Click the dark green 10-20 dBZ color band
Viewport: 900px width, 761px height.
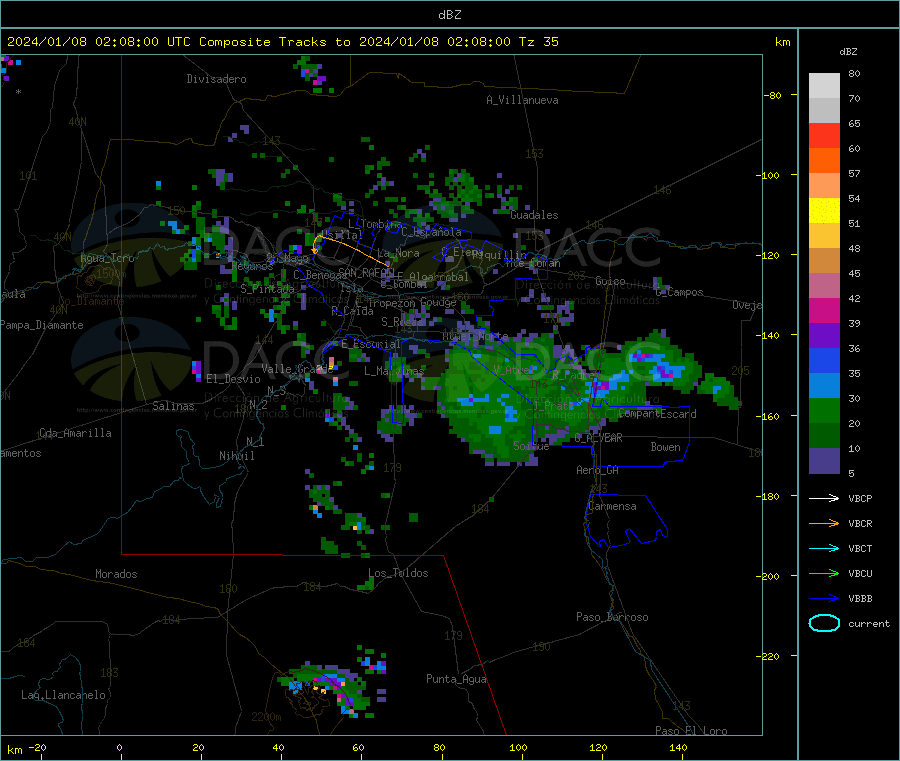pyautogui.click(x=824, y=436)
